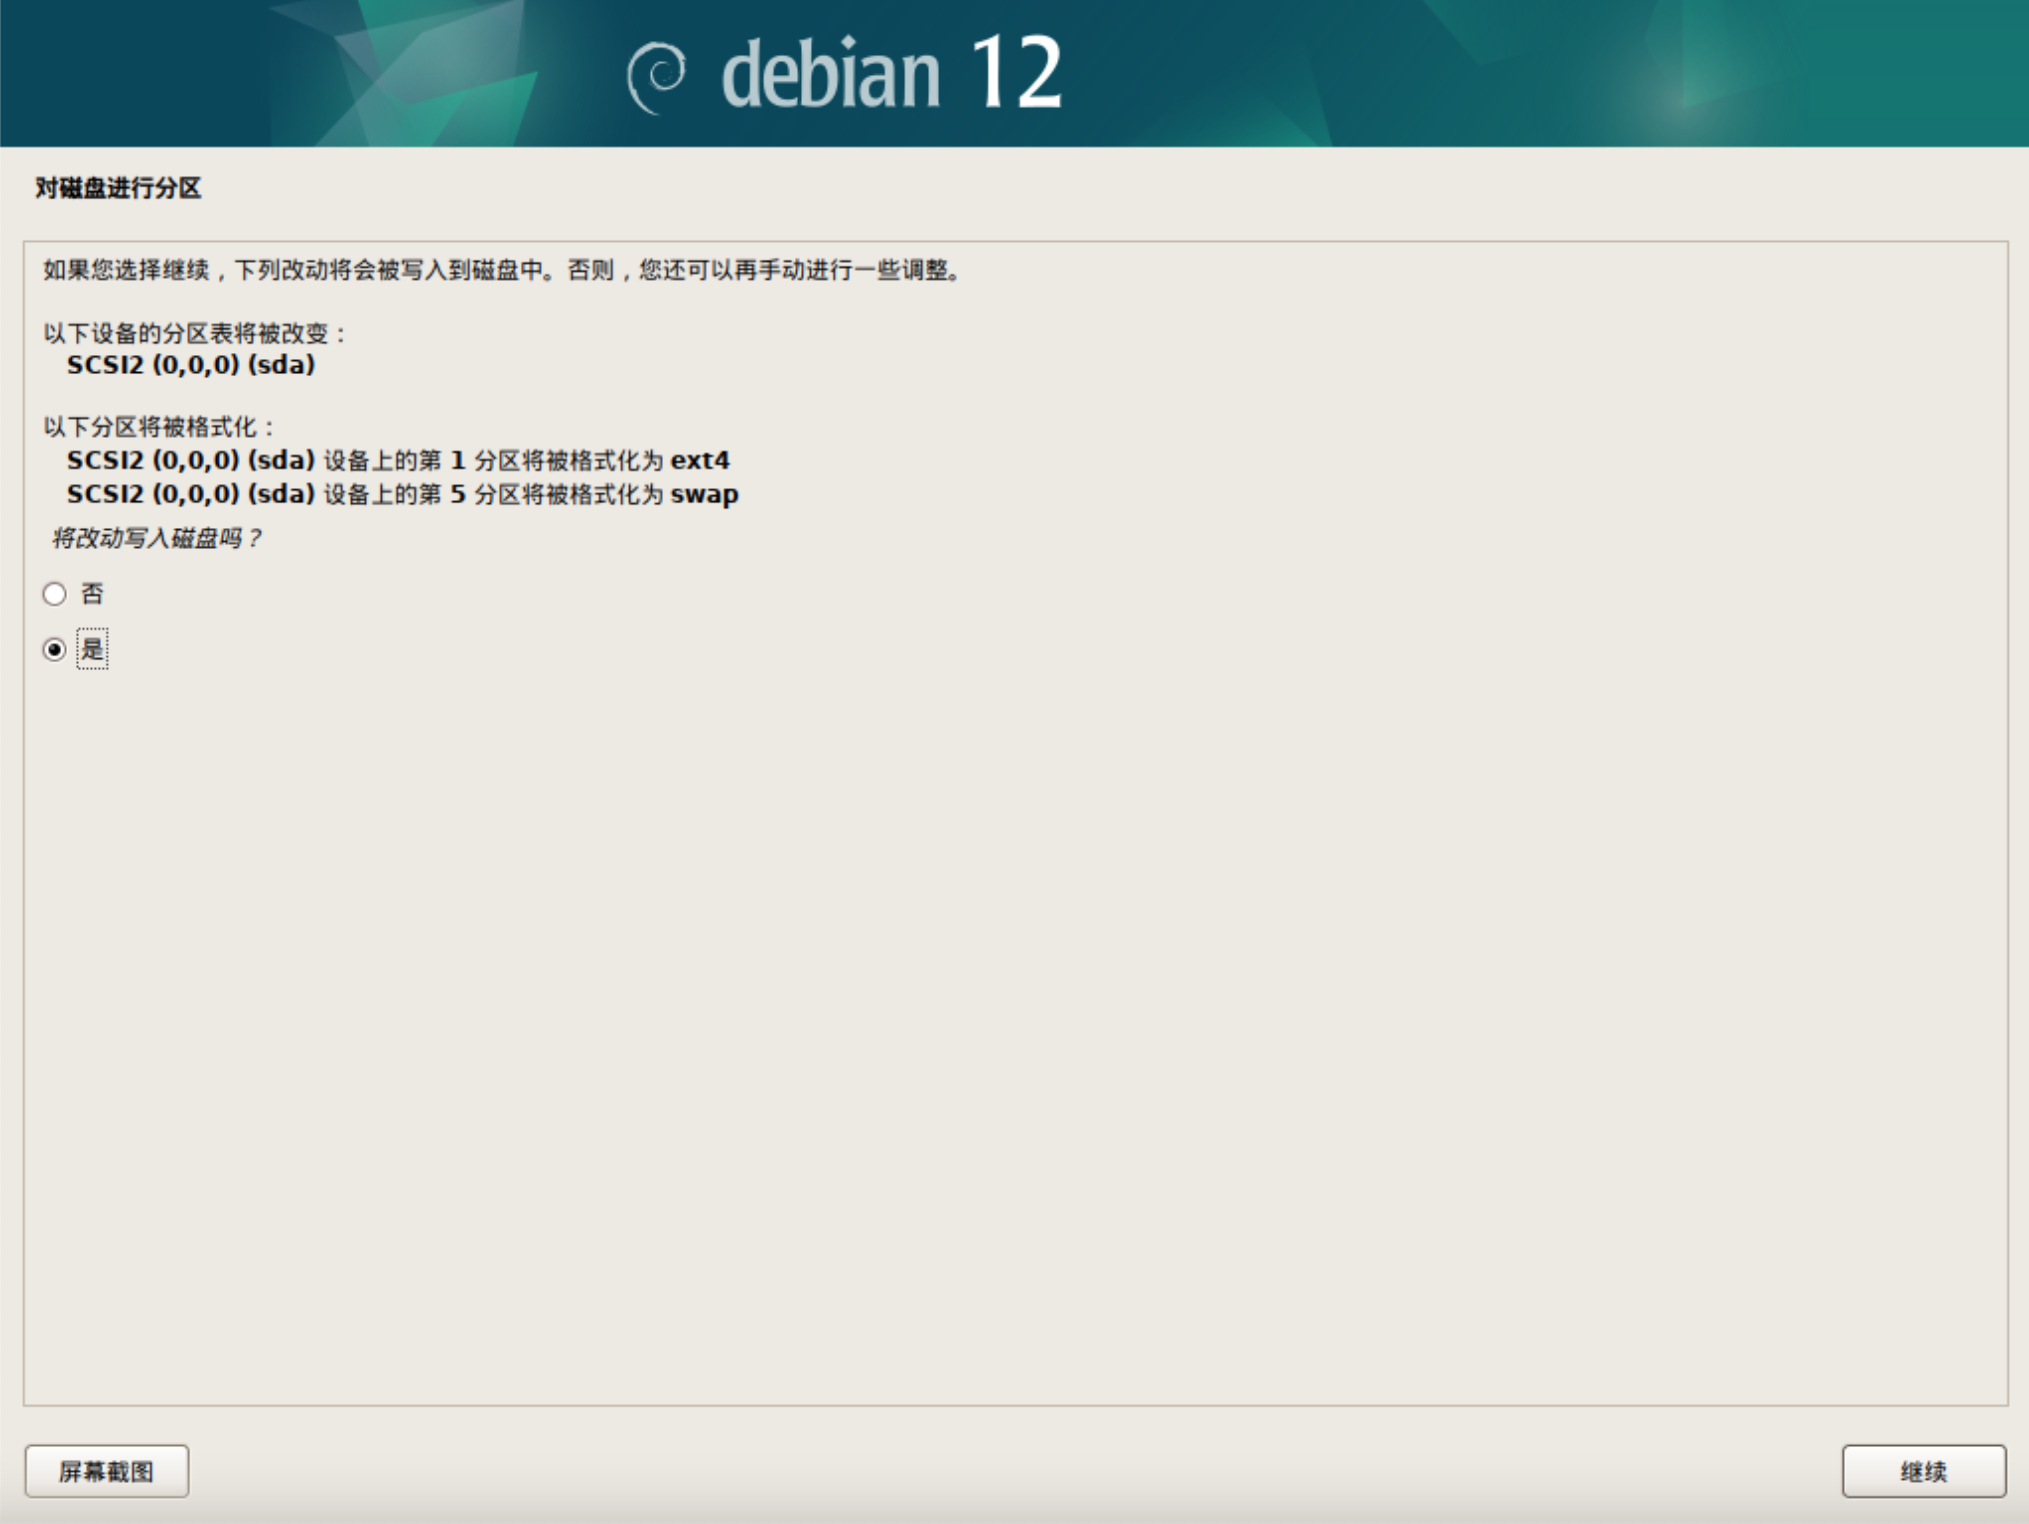
Task: Click the 对磁盘进行分区 heading
Action: coord(118,188)
